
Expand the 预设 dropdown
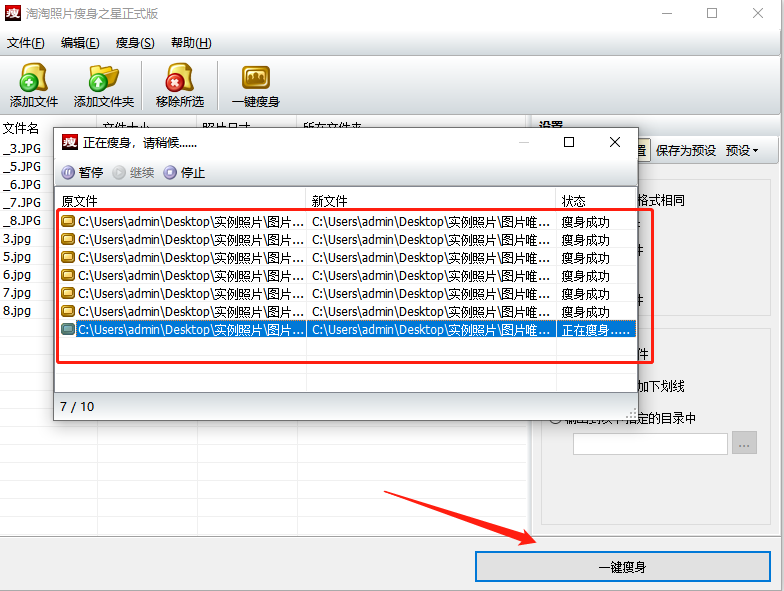coord(742,150)
